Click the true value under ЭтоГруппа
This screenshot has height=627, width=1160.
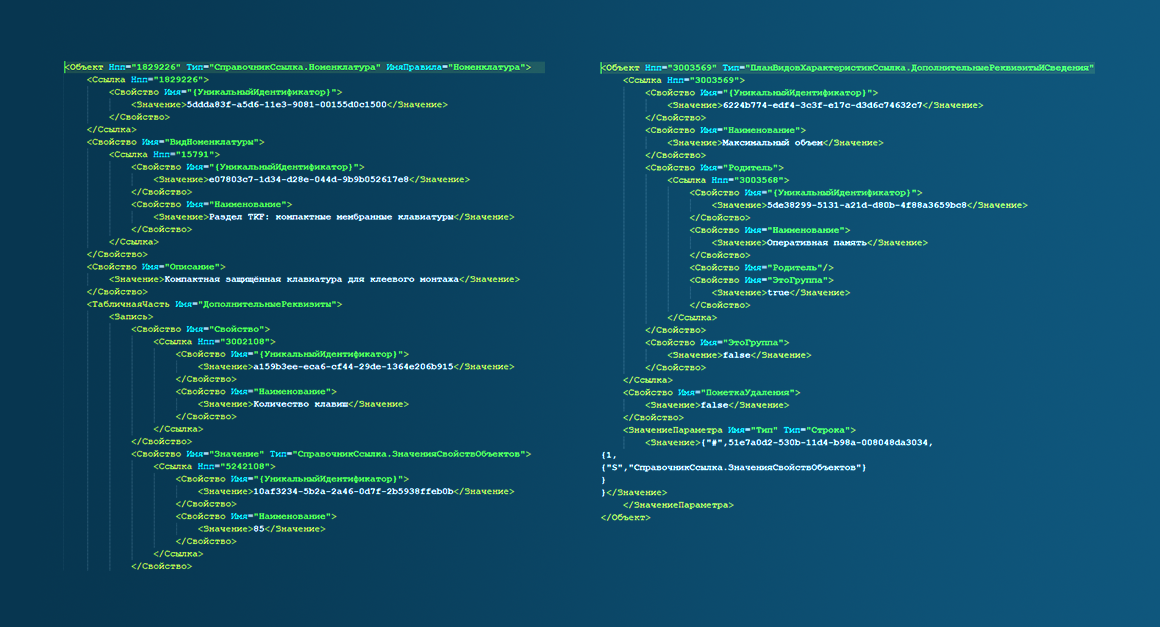click(x=778, y=293)
